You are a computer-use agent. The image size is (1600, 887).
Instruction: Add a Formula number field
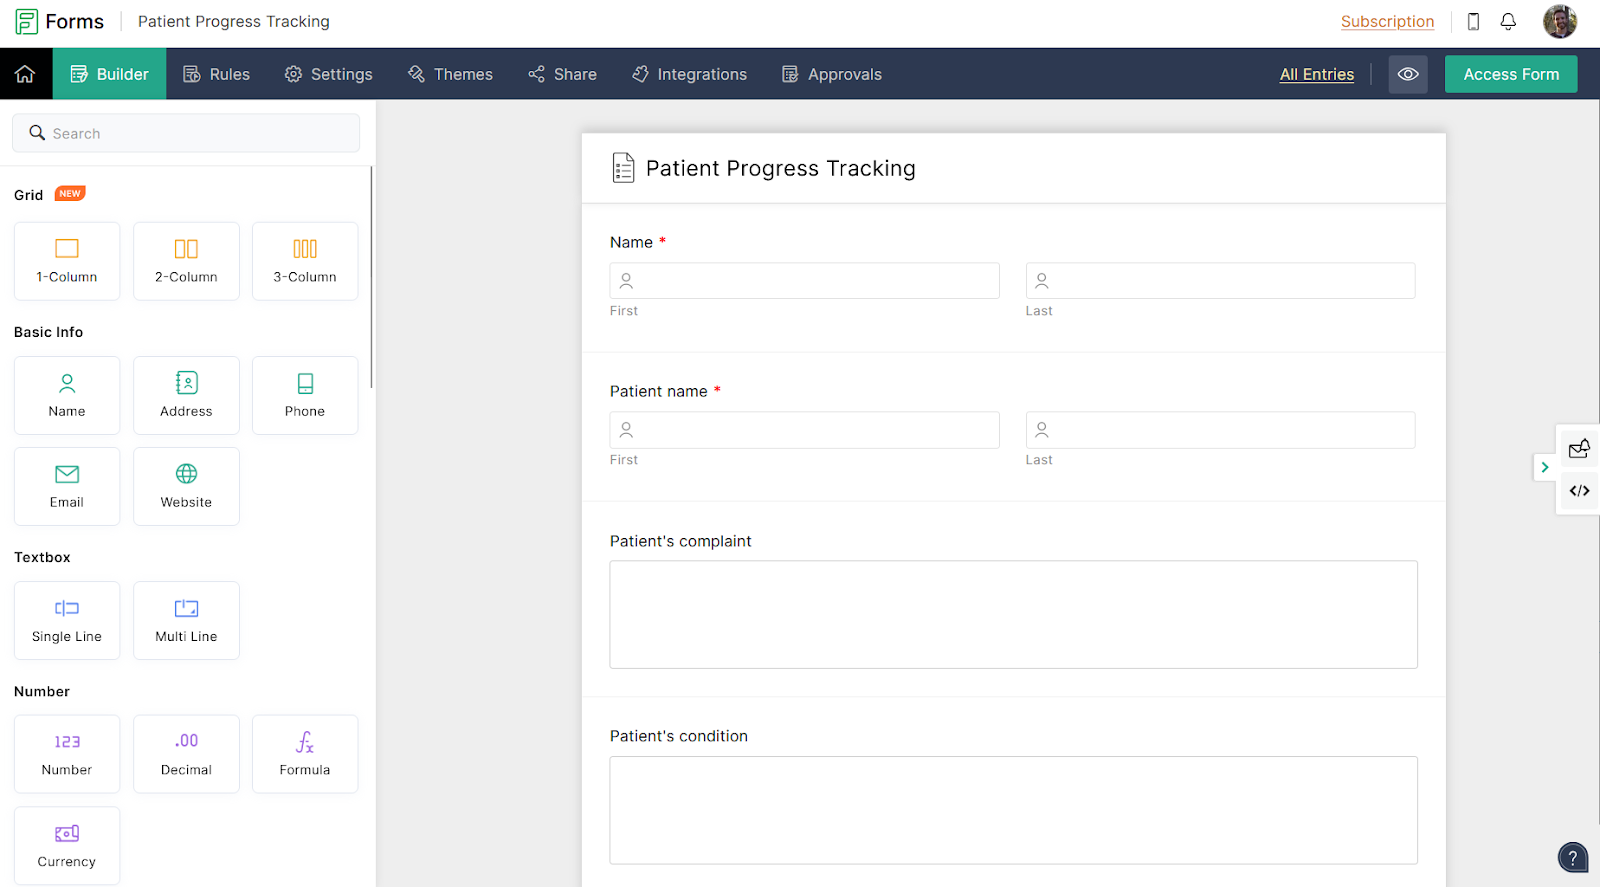(x=304, y=753)
